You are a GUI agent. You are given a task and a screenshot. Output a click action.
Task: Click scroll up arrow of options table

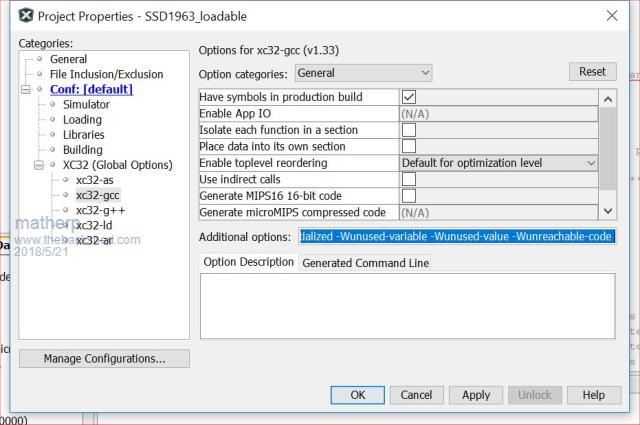point(608,99)
